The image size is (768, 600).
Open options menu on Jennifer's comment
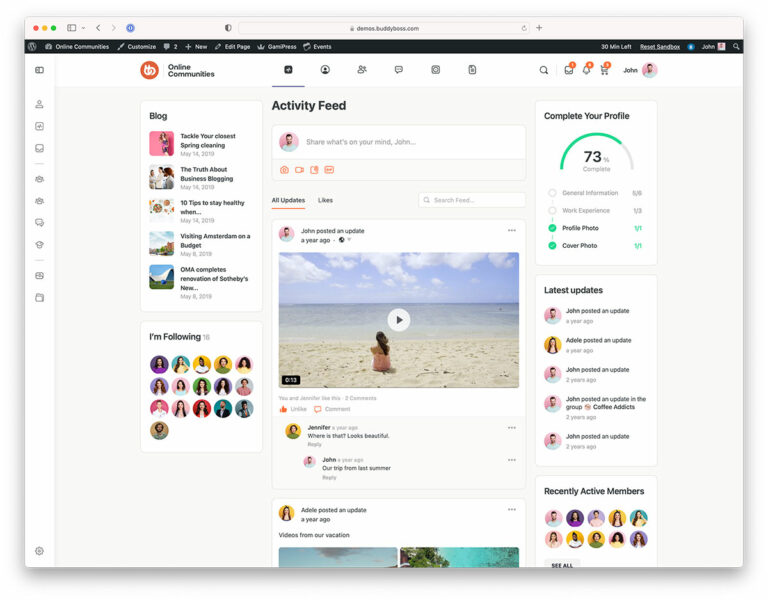511,428
